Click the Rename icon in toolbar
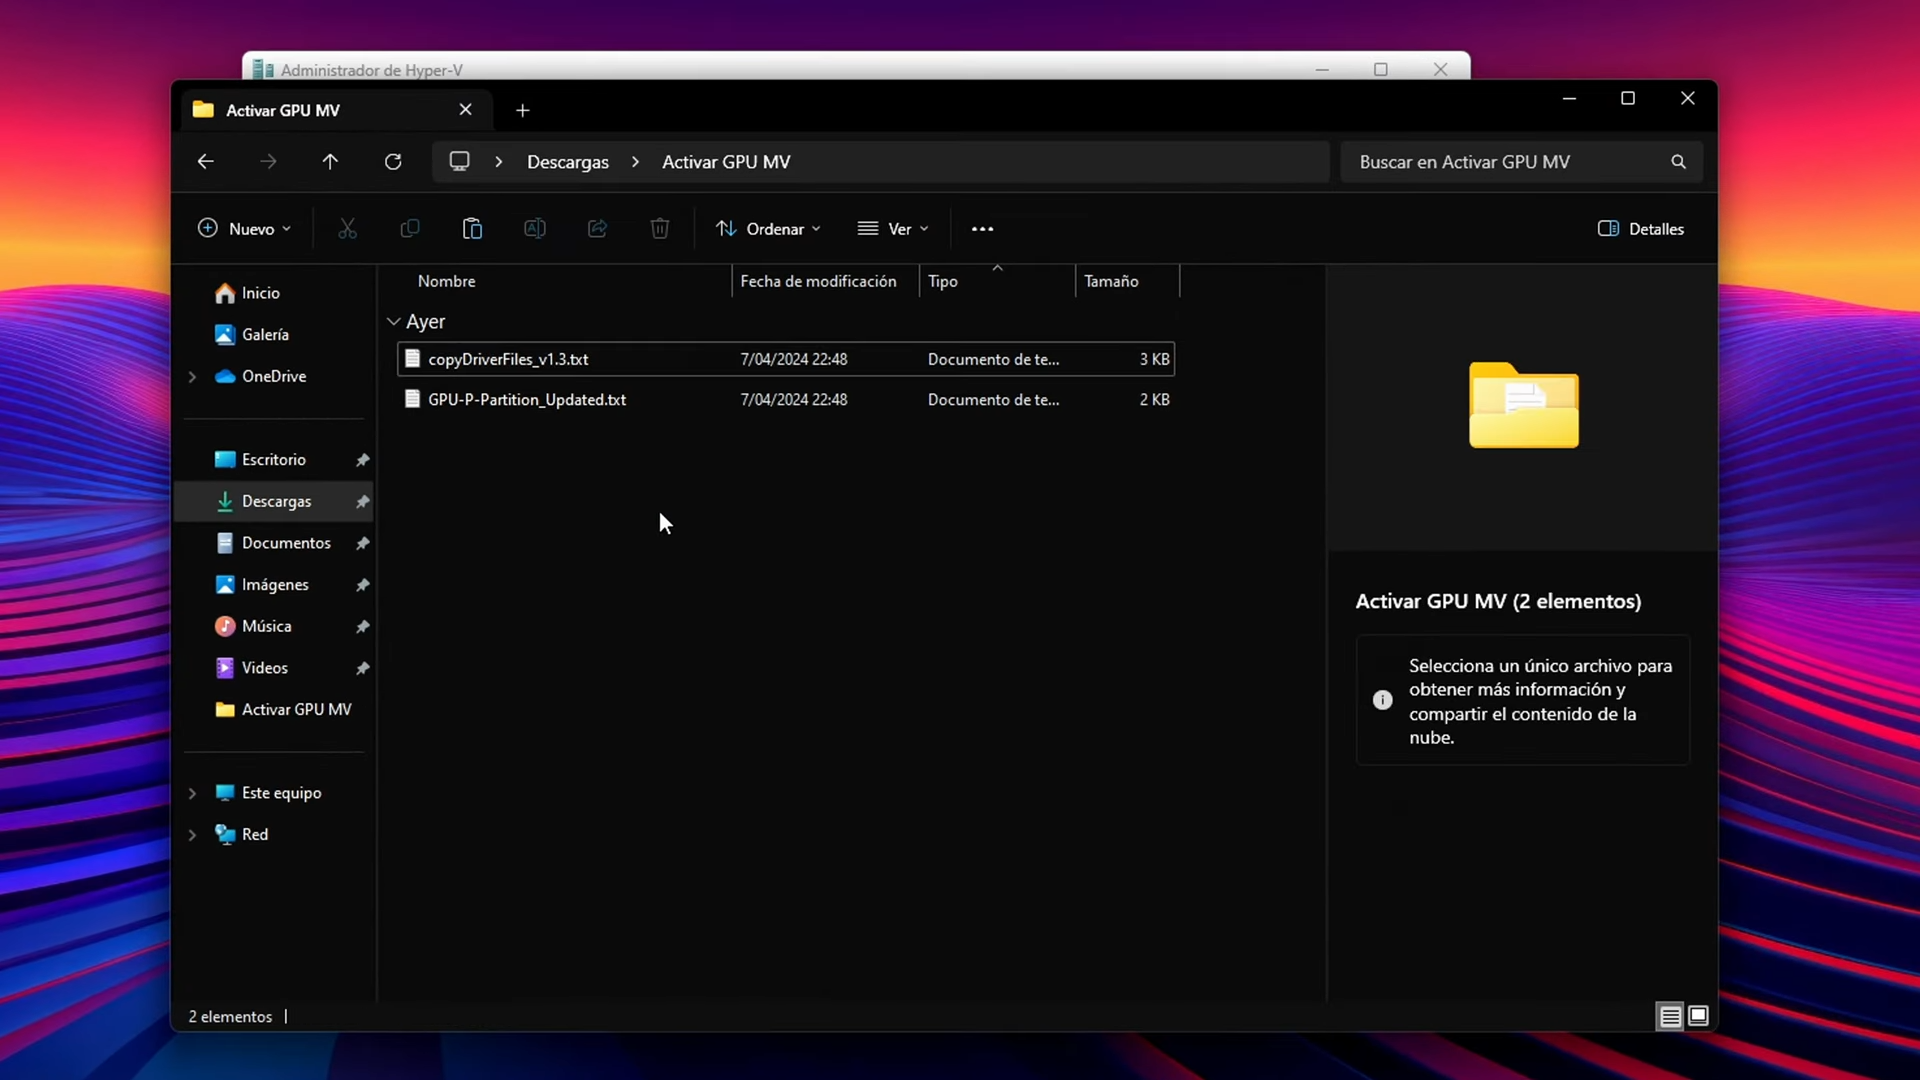The image size is (1920, 1080). click(535, 229)
